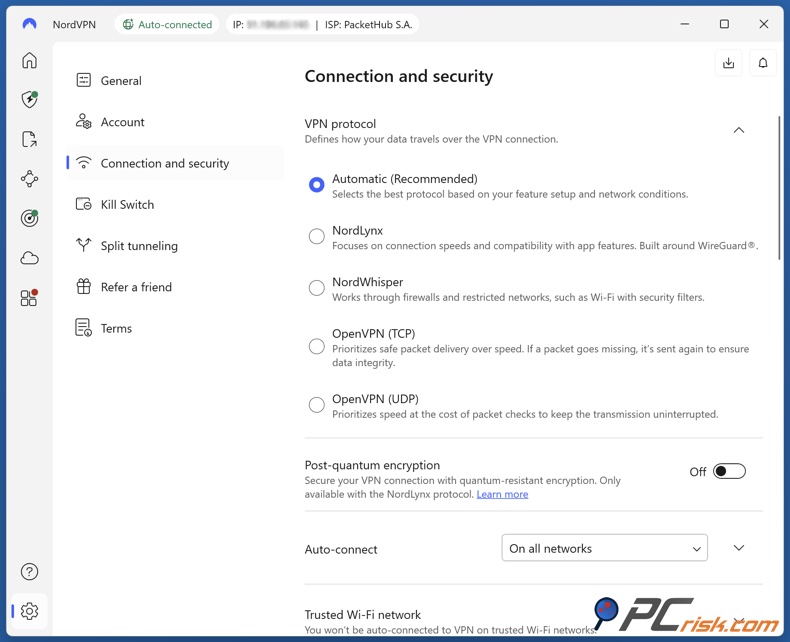Open the Home icon in sidebar
This screenshot has height=642, width=790.
[30, 61]
